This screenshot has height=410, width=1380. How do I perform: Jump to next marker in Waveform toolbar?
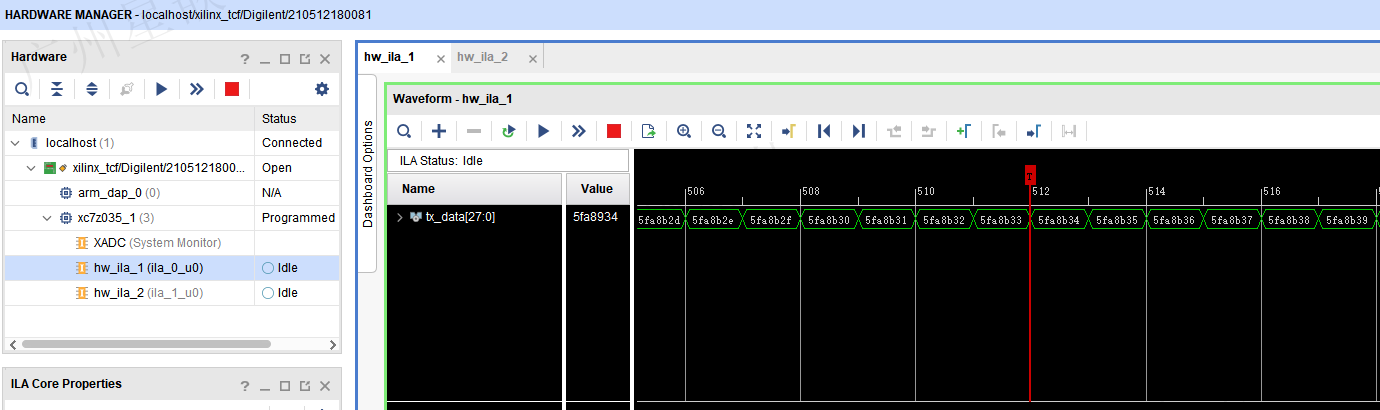point(1034,131)
